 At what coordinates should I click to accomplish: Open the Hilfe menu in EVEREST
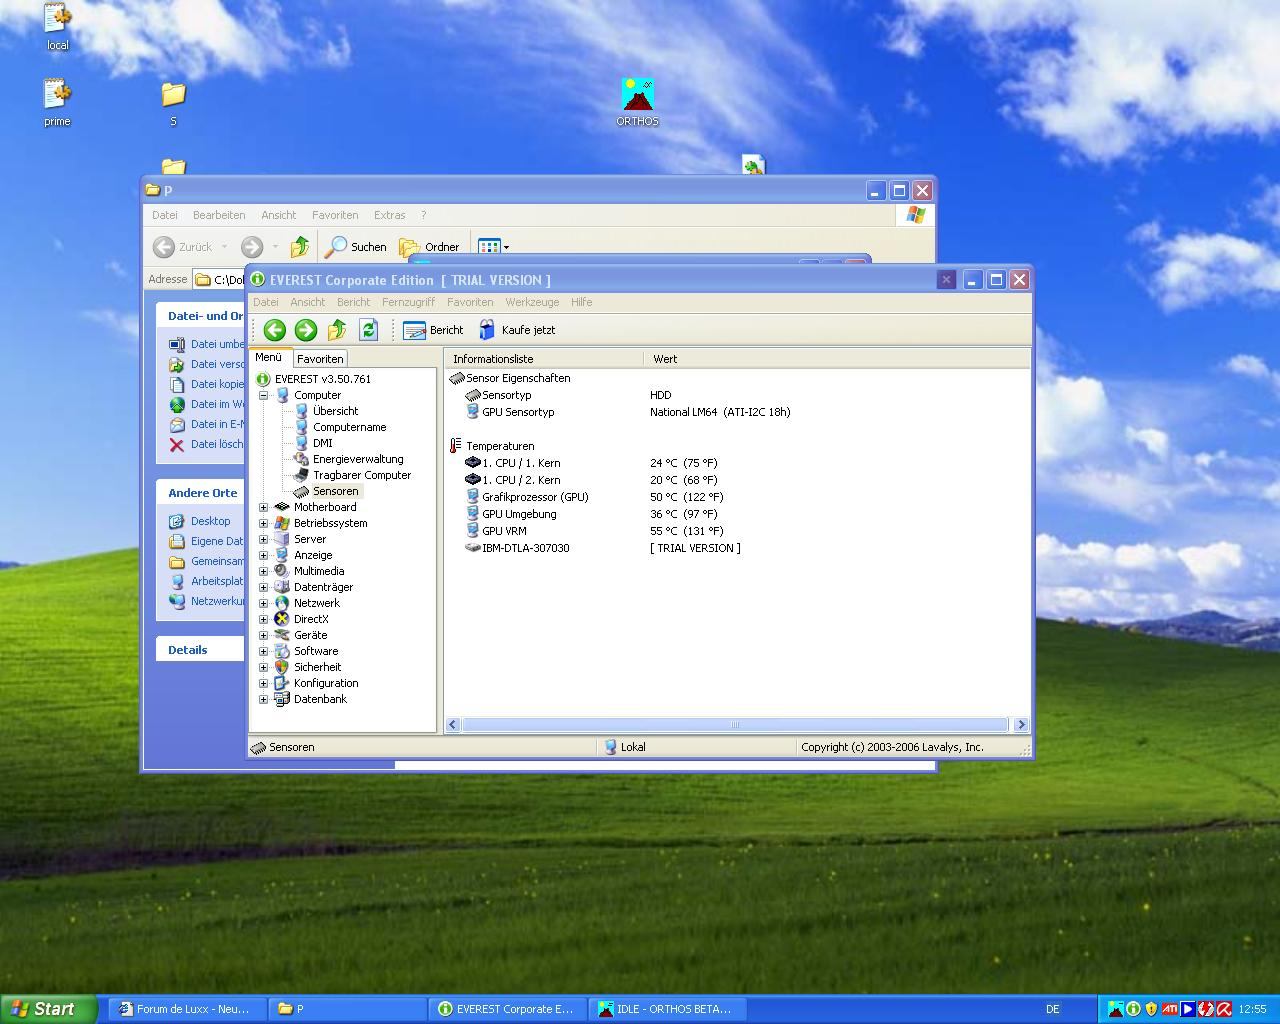tap(581, 302)
